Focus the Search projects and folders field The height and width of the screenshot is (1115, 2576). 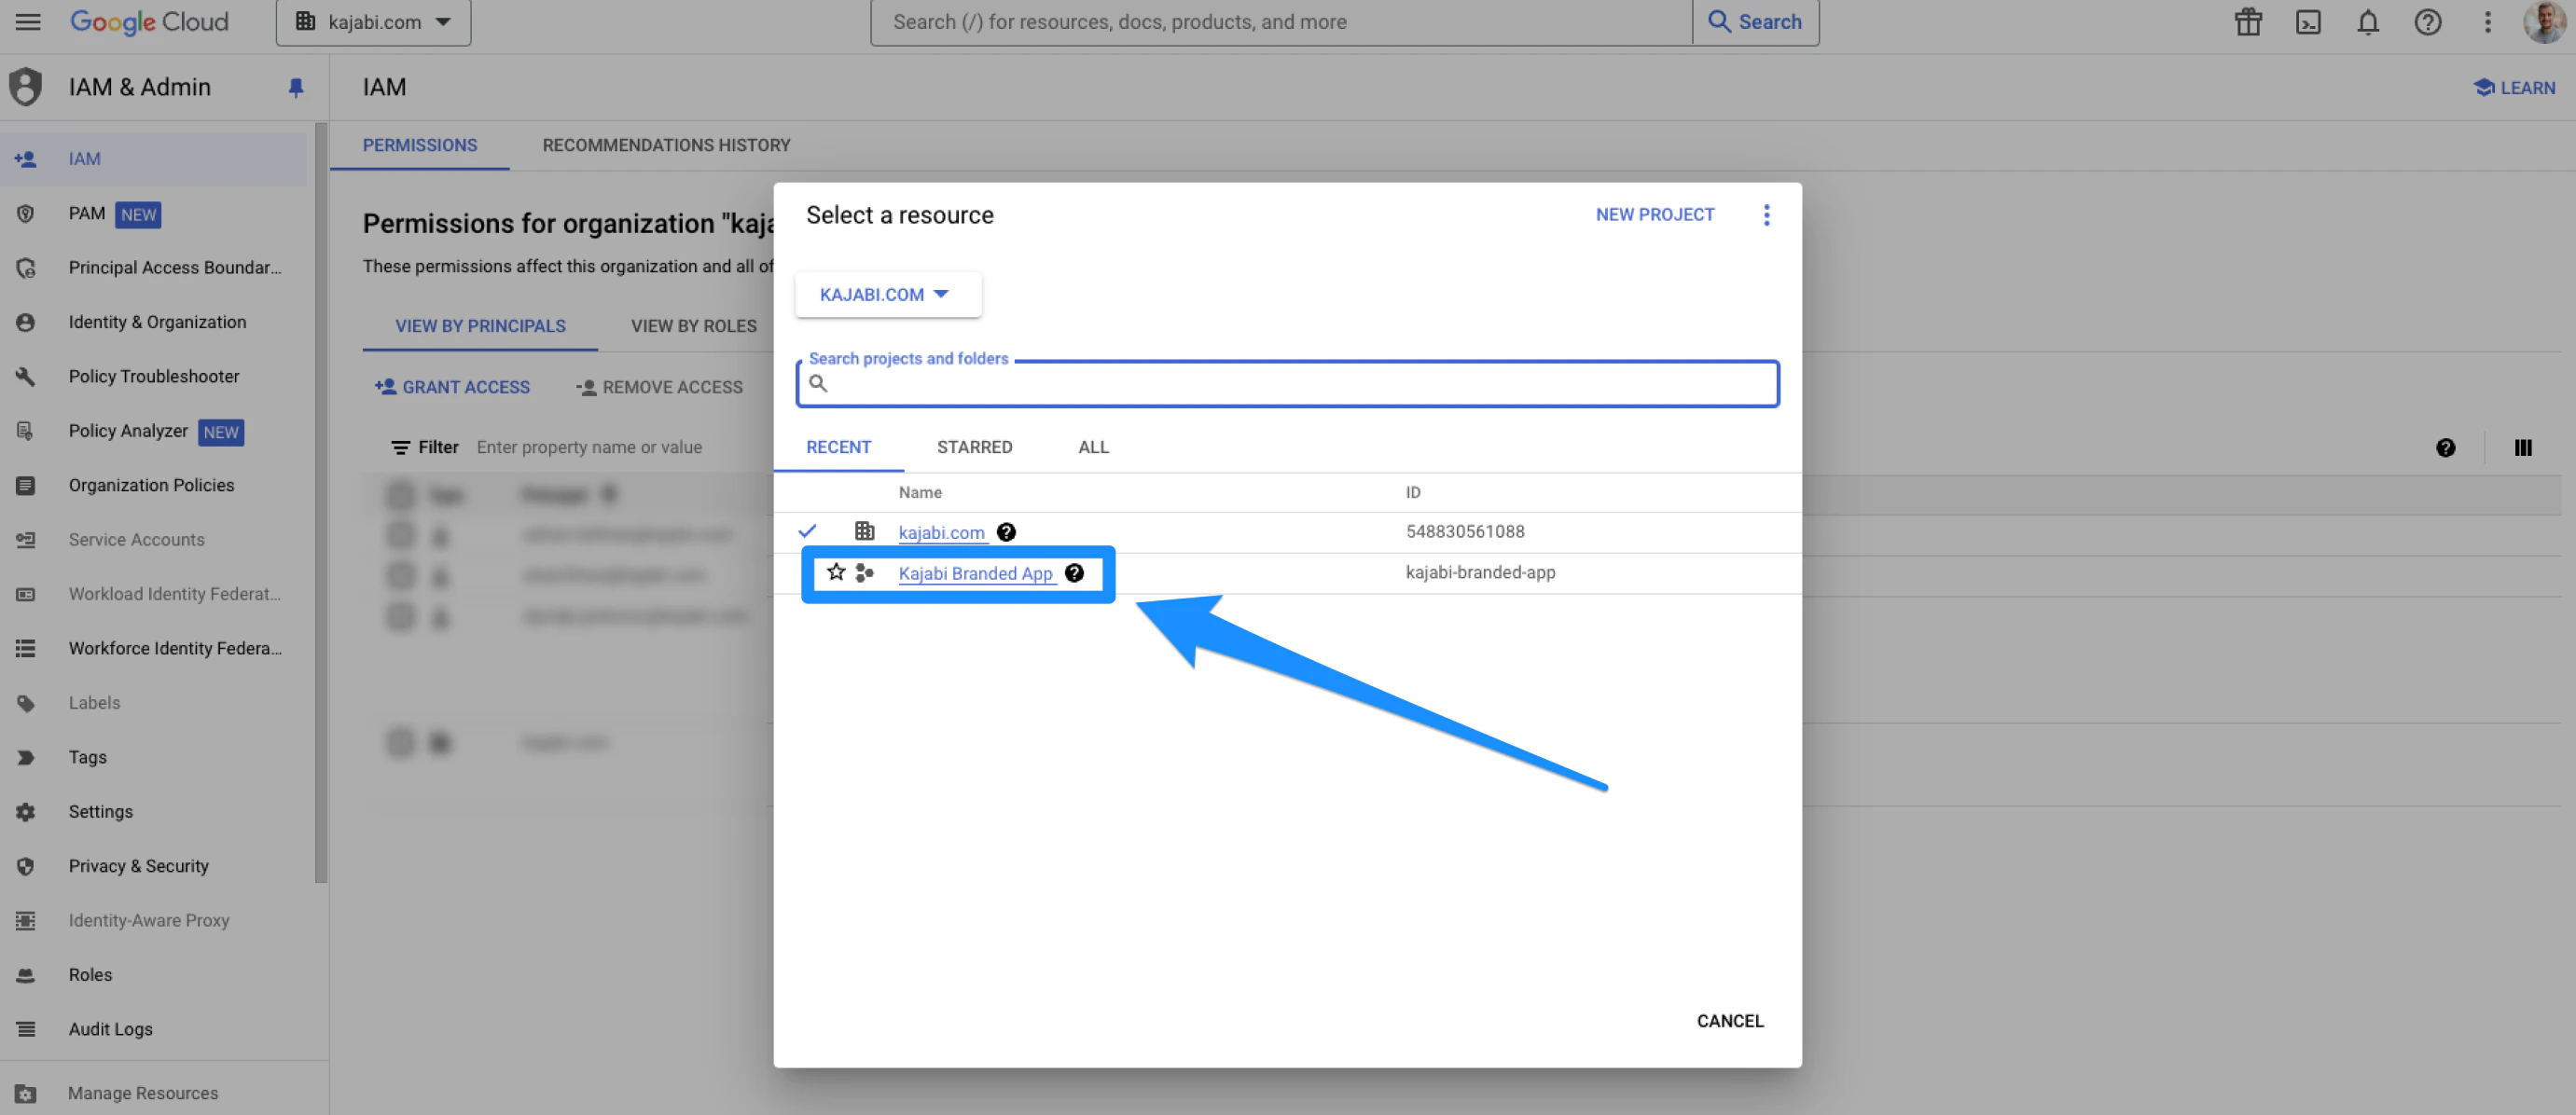point(1300,384)
